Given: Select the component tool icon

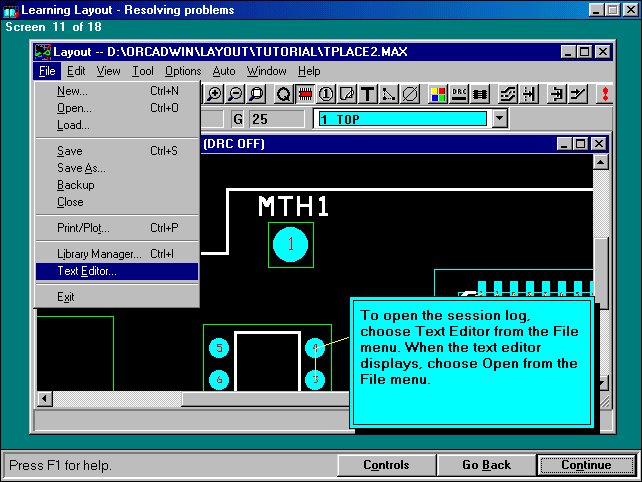Looking at the screenshot, I should pyautogui.click(x=303, y=94).
